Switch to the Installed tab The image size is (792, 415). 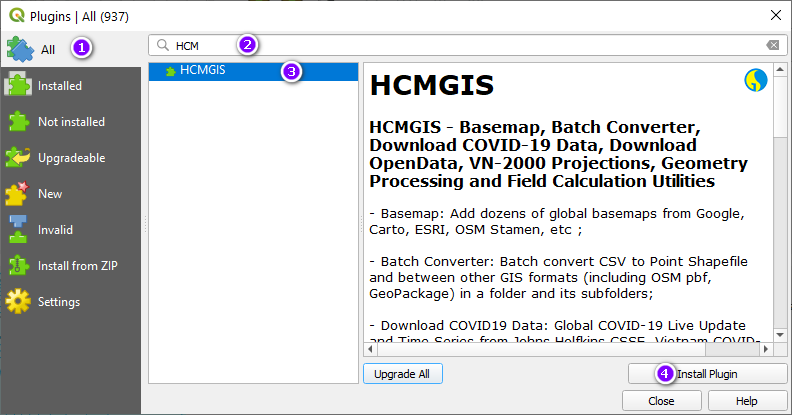(x=71, y=85)
